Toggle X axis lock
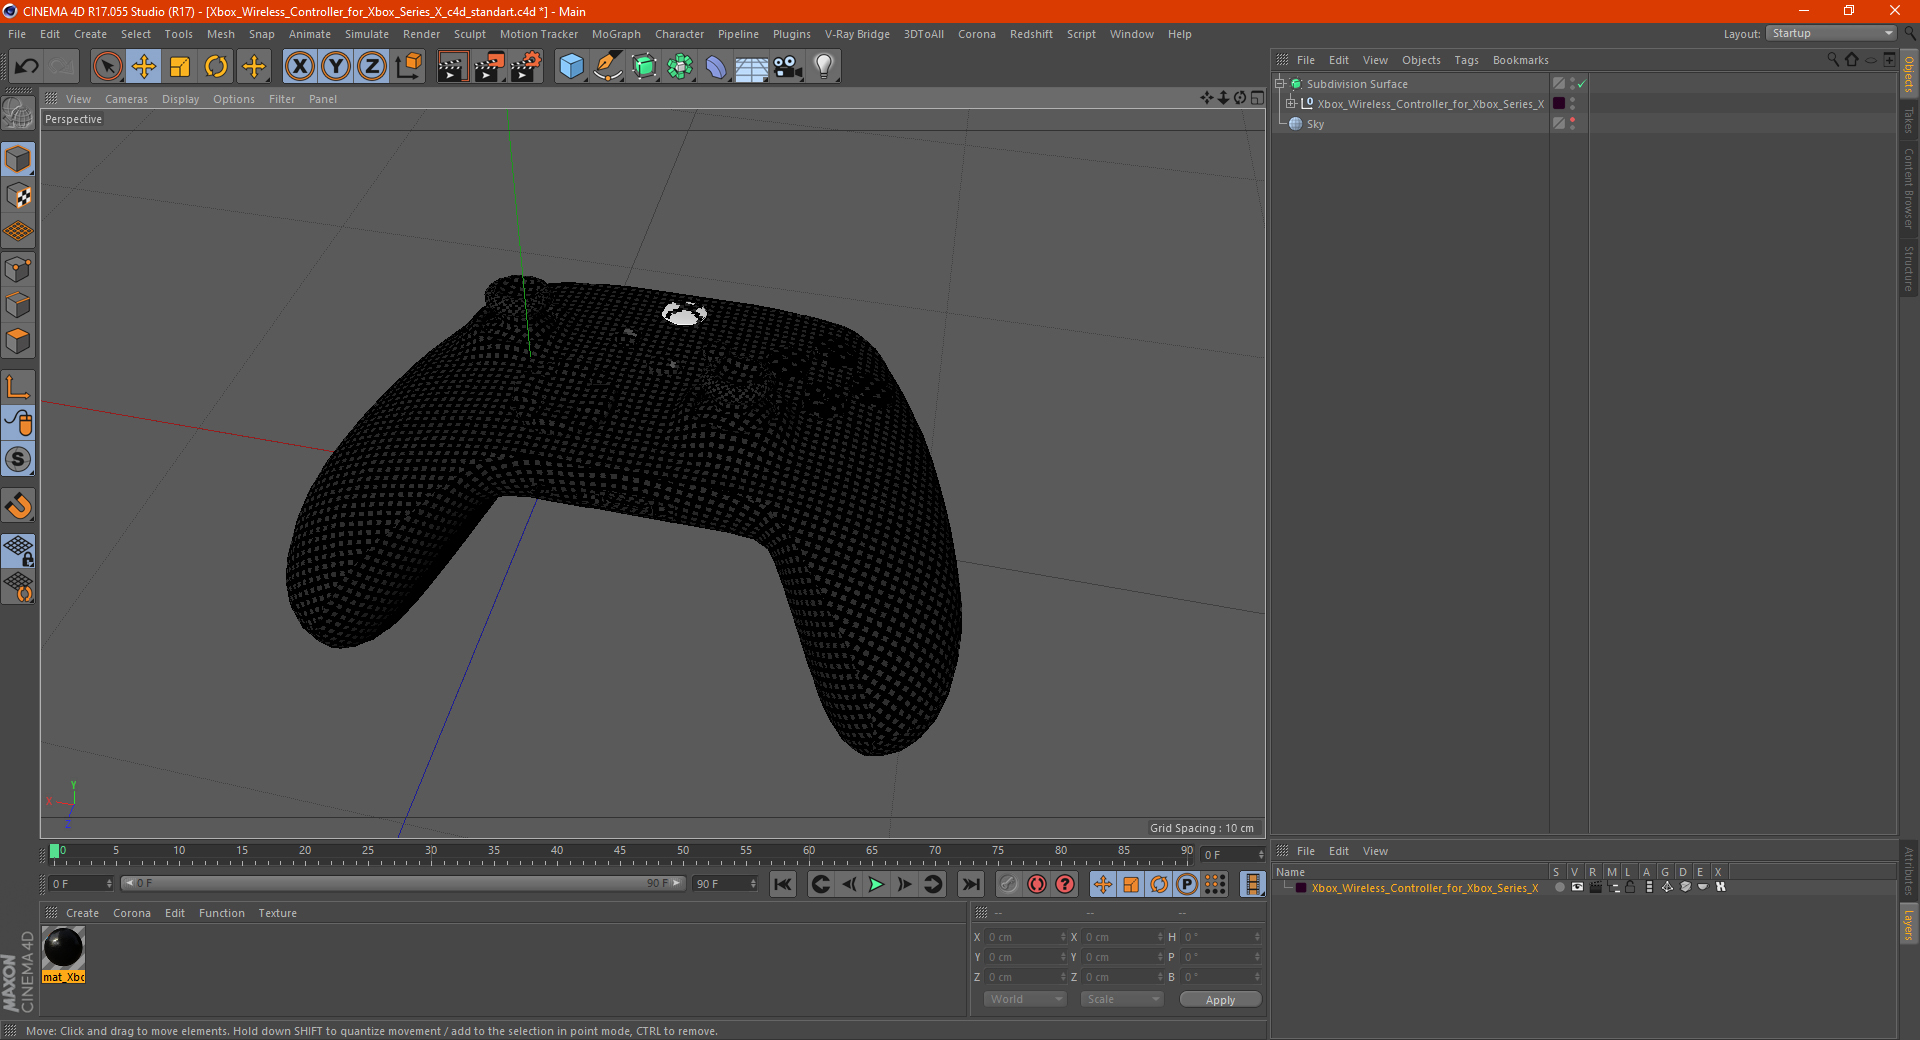The width and height of the screenshot is (1920, 1040). tap(299, 67)
